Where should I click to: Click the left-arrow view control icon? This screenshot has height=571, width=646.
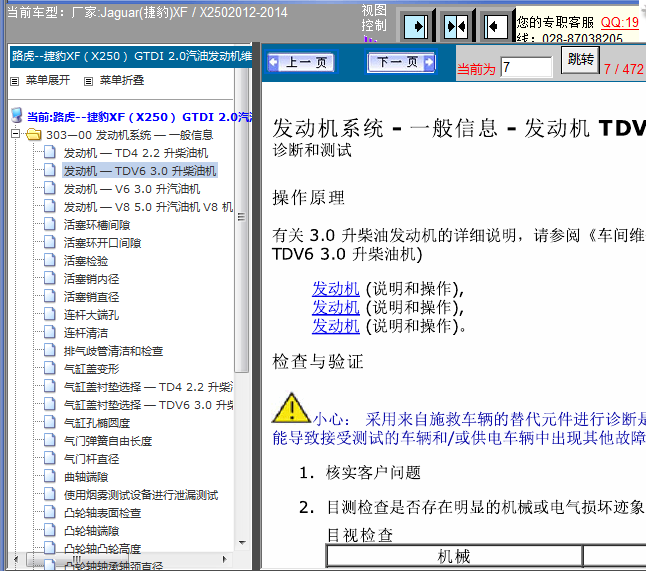tap(496, 26)
